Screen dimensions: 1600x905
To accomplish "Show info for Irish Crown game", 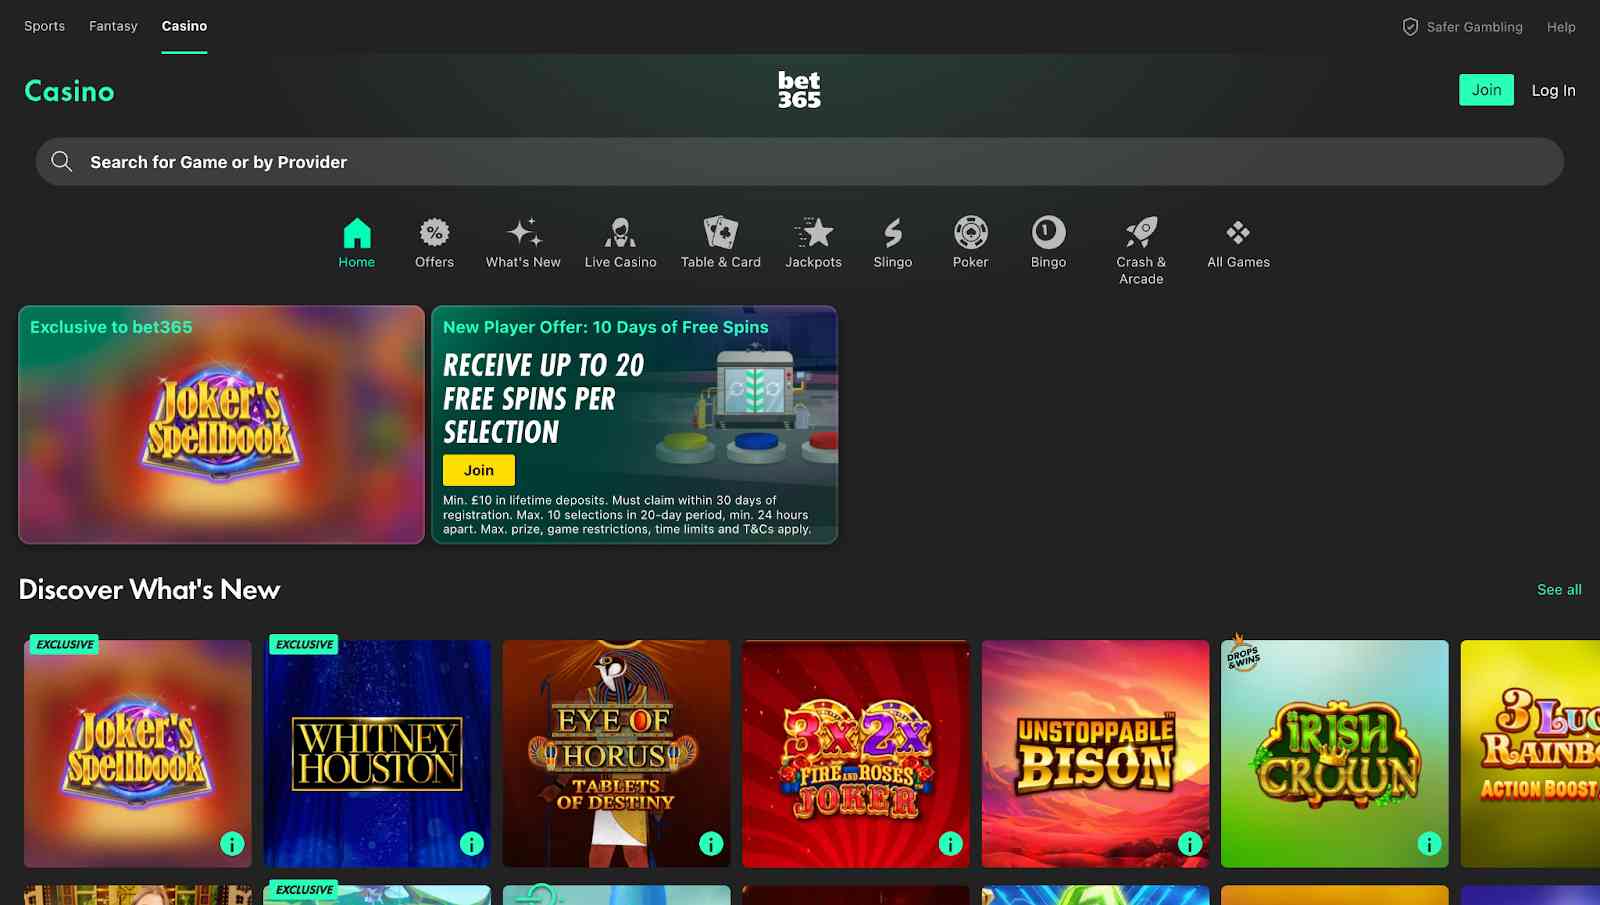I will click(1429, 844).
